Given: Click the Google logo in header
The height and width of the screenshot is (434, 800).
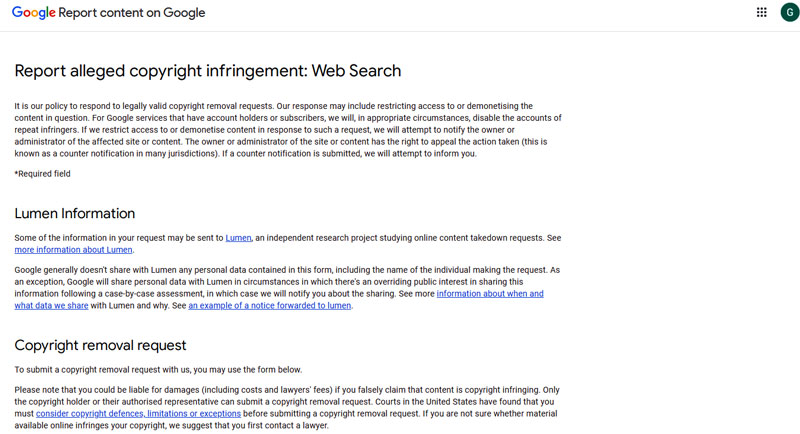Looking at the screenshot, I should [34, 13].
